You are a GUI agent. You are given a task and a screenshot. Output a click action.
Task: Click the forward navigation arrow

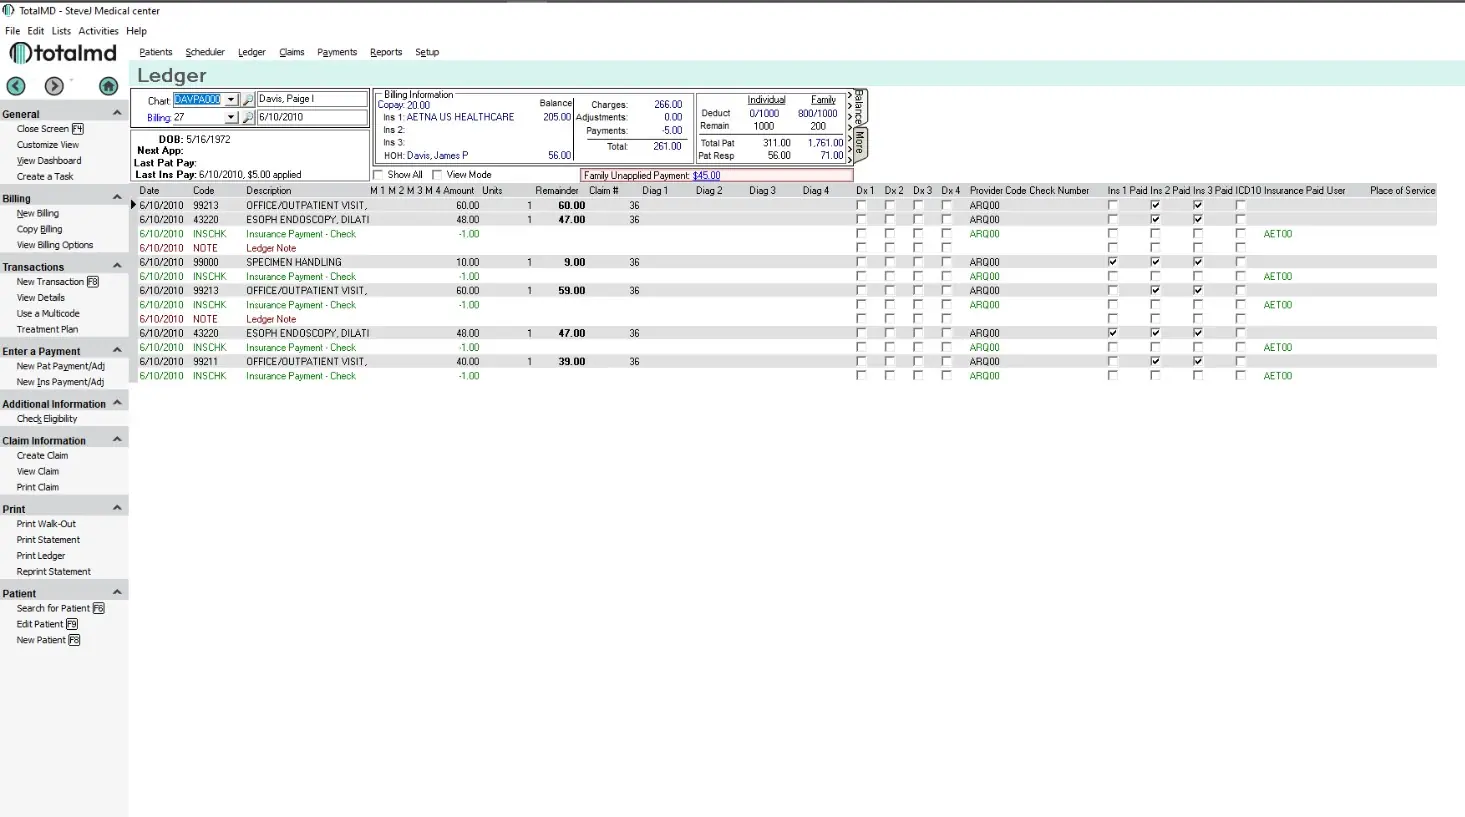[x=53, y=87]
